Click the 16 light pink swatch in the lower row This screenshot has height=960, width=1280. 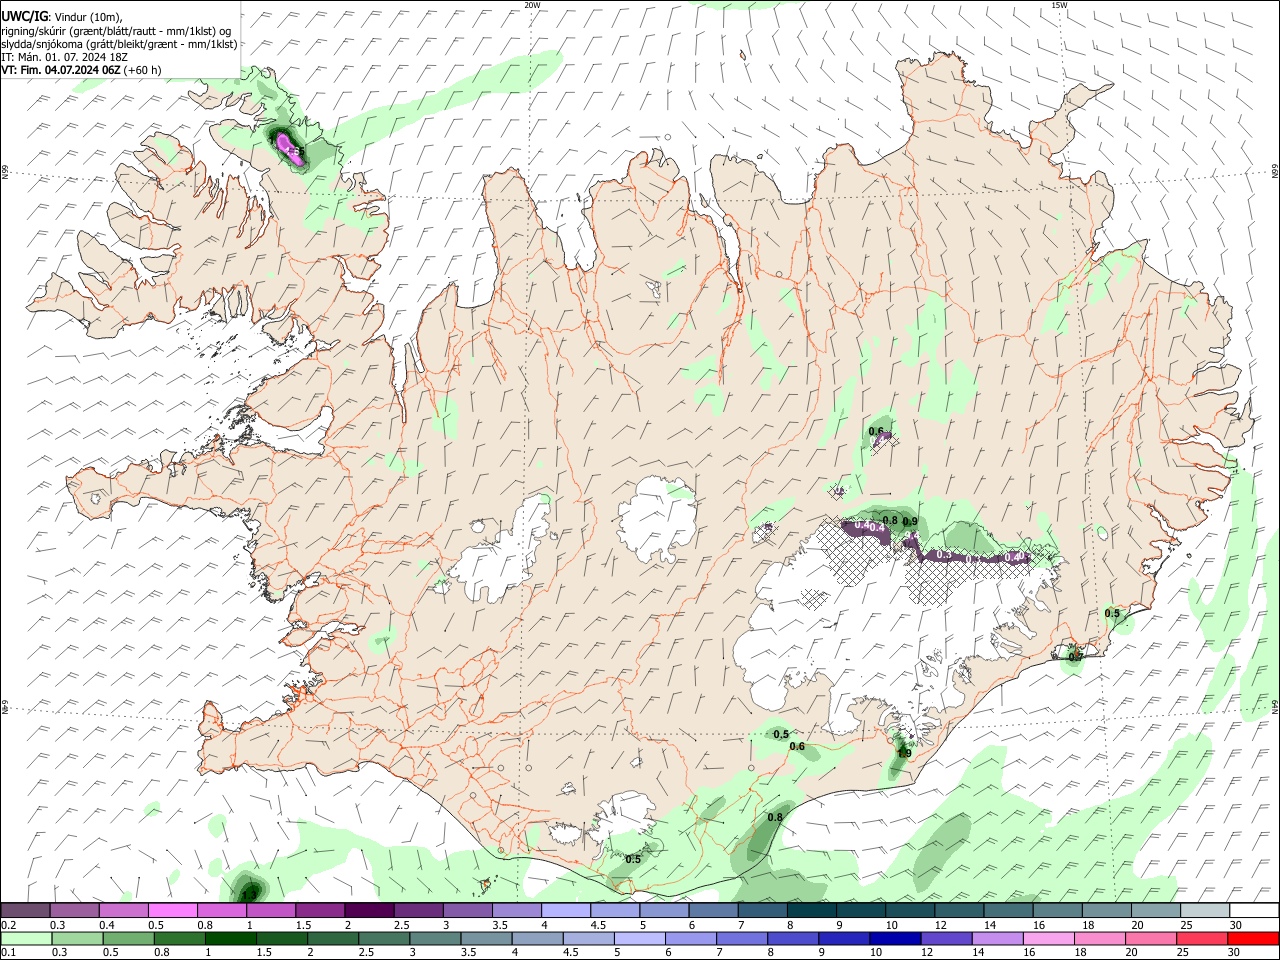point(1048,938)
